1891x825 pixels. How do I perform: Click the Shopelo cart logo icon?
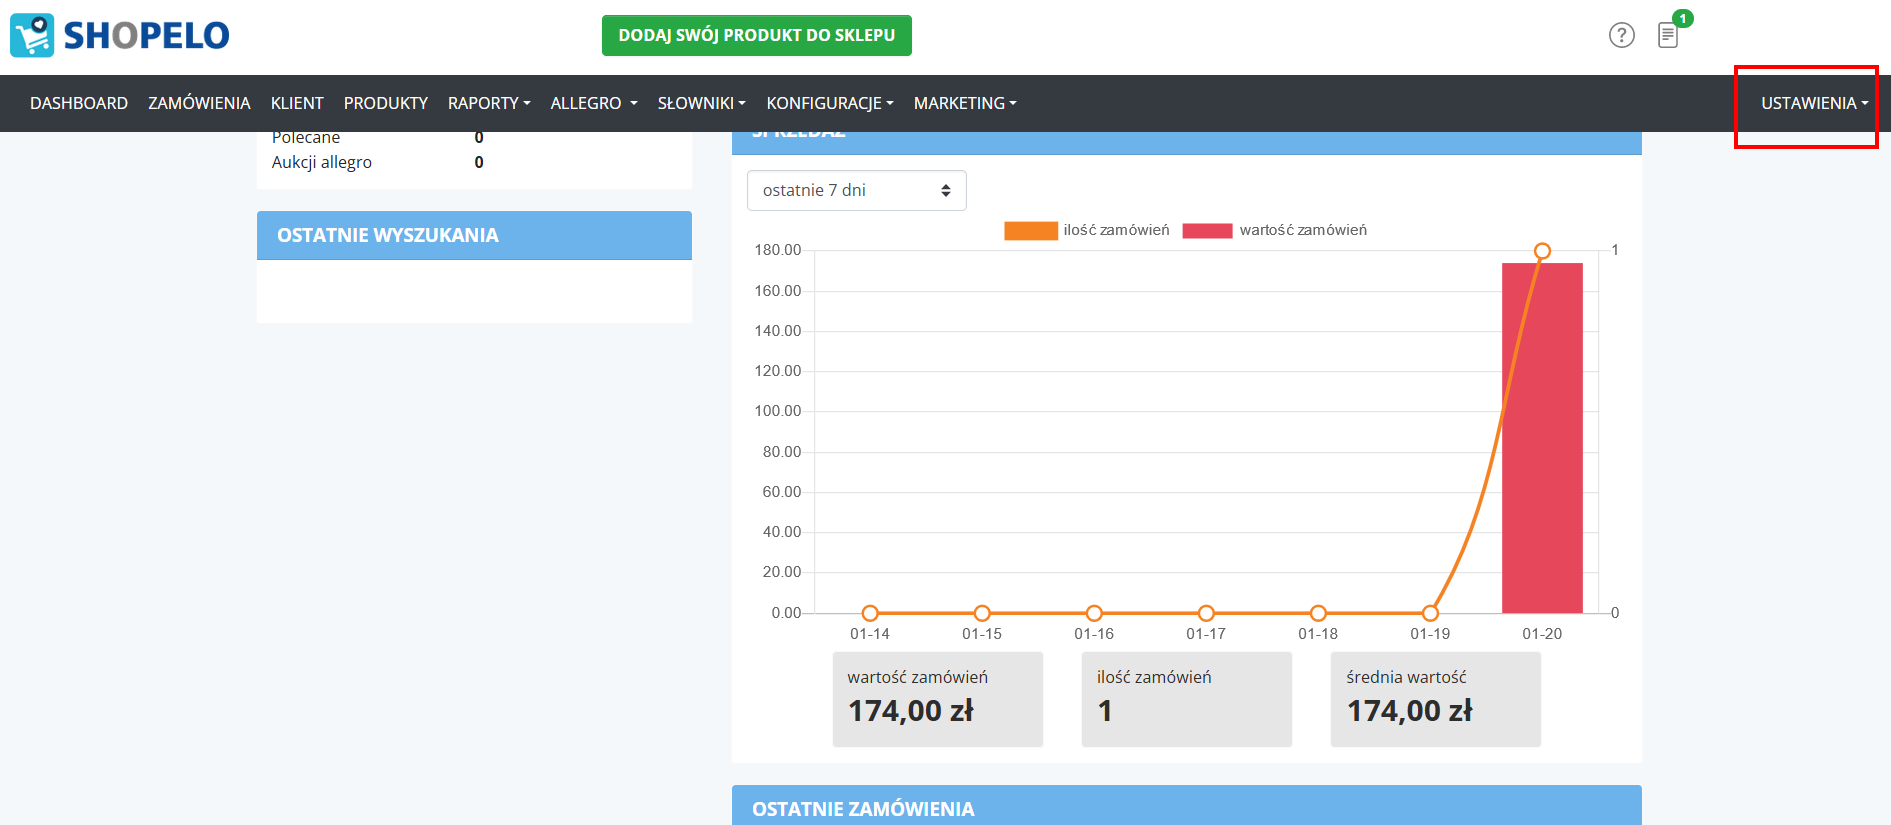click(x=32, y=35)
